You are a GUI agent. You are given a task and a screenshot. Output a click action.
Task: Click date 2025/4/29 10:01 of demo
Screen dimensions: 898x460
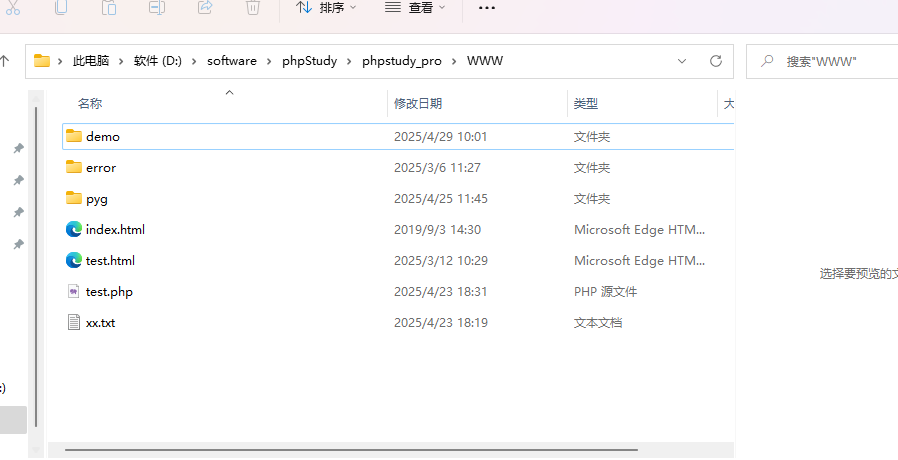pyautogui.click(x=440, y=136)
